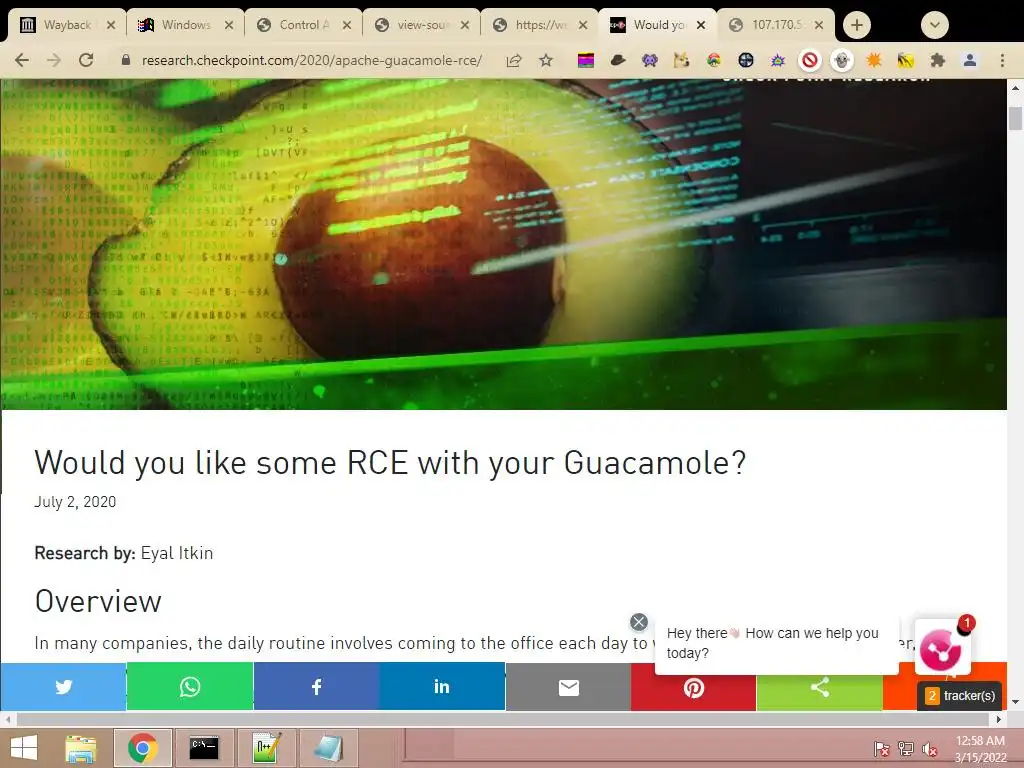Viewport: 1024px width, 768px height.
Task: Share article on Facebook
Action: (x=316, y=686)
